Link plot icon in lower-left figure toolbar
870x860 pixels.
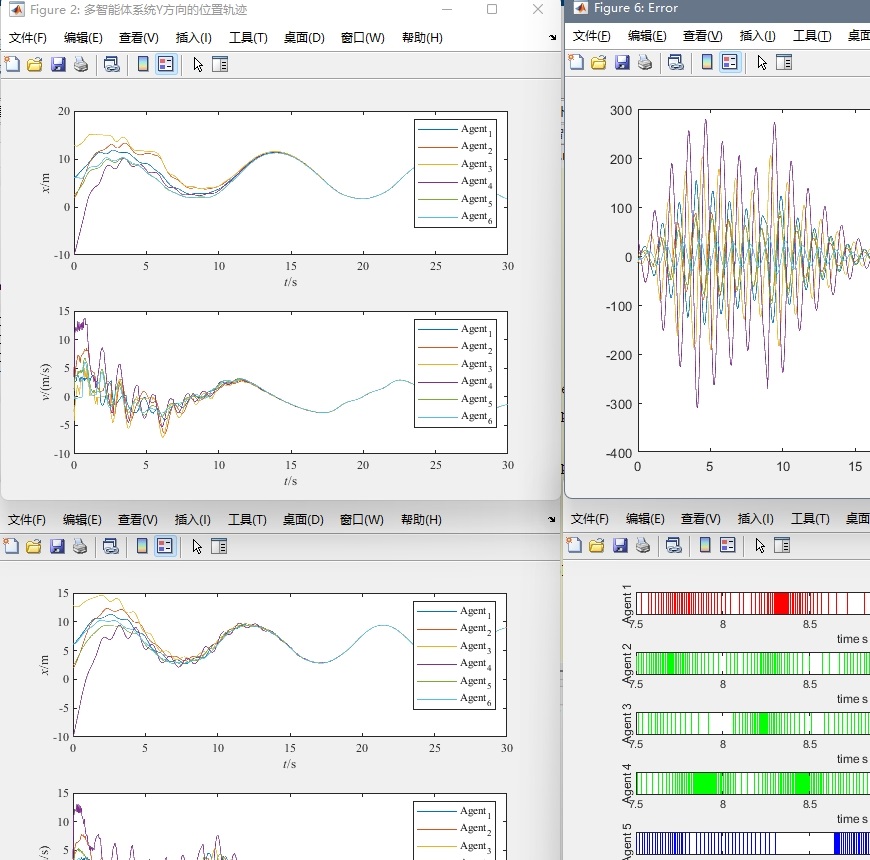click(110, 547)
